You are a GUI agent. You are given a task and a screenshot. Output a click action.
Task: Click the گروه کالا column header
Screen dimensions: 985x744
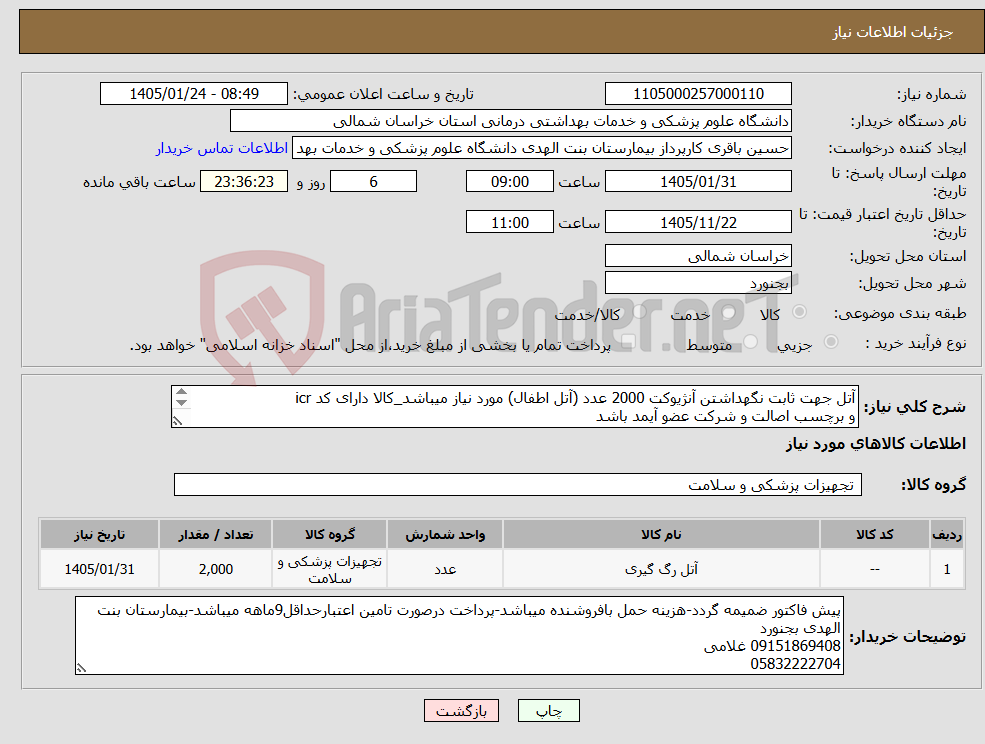point(330,535)
